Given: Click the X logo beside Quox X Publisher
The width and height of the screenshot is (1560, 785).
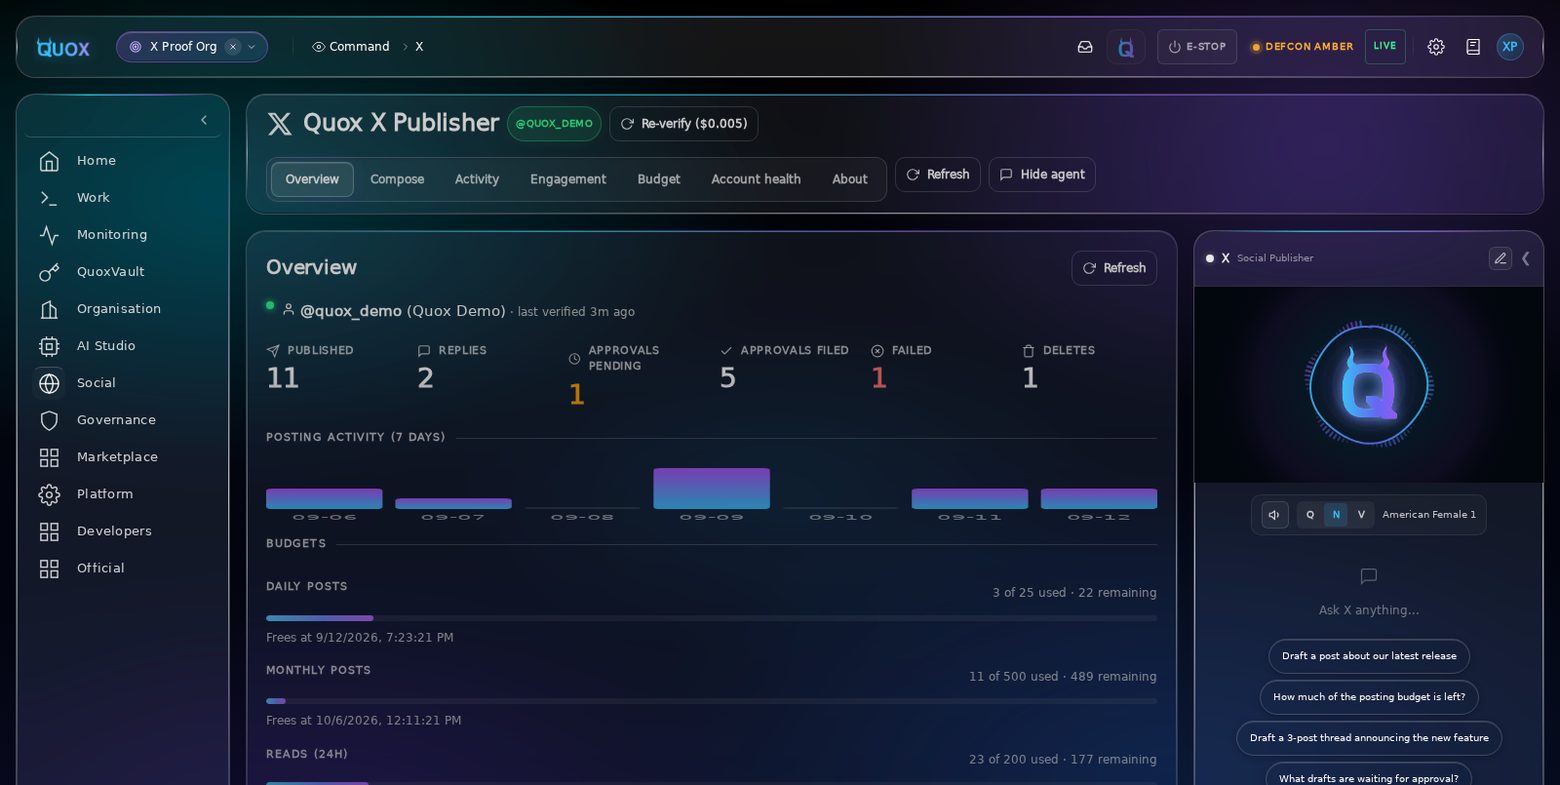Looking at the screenshot, I should pyautogui.click(x=280, y=124).
